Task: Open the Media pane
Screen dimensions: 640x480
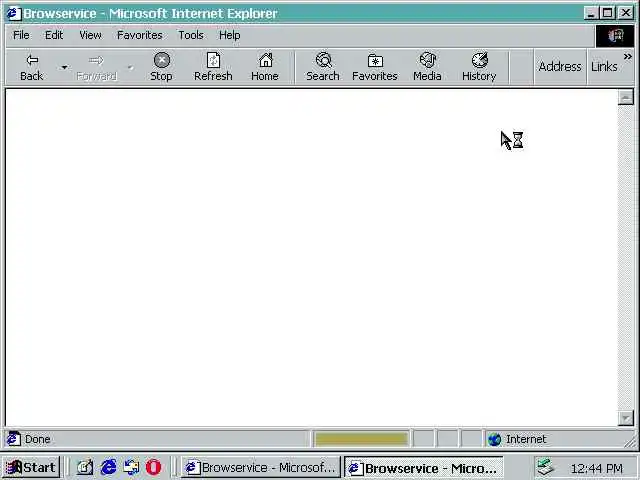Action: [427, 67]
